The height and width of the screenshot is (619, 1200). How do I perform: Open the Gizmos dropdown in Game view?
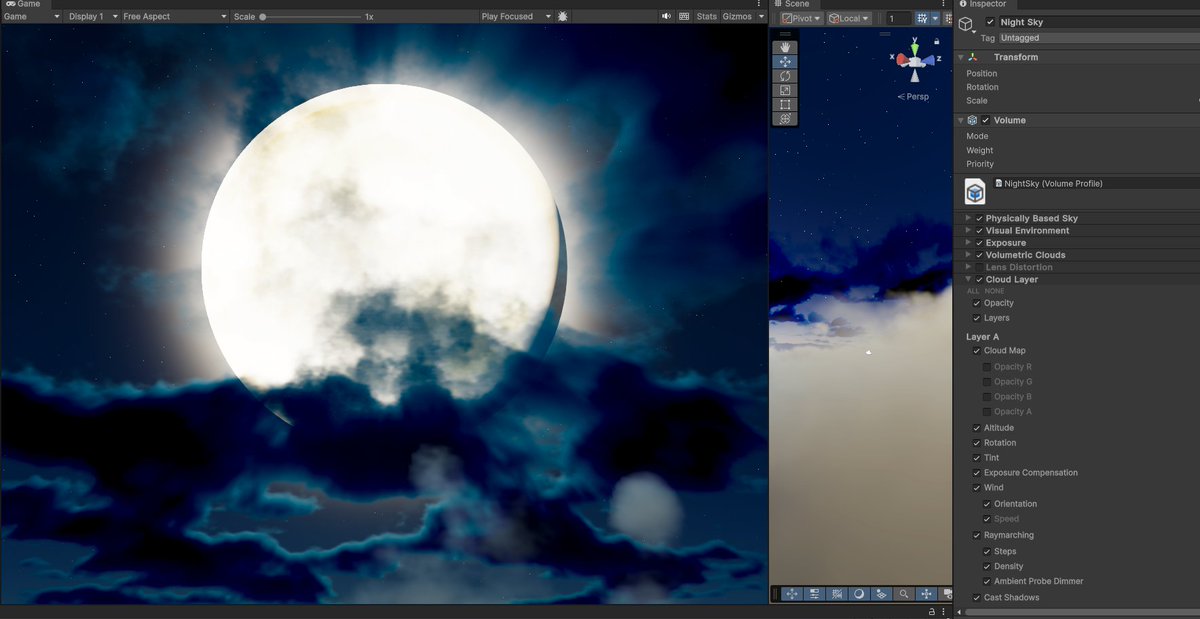[x=743, y=17]
